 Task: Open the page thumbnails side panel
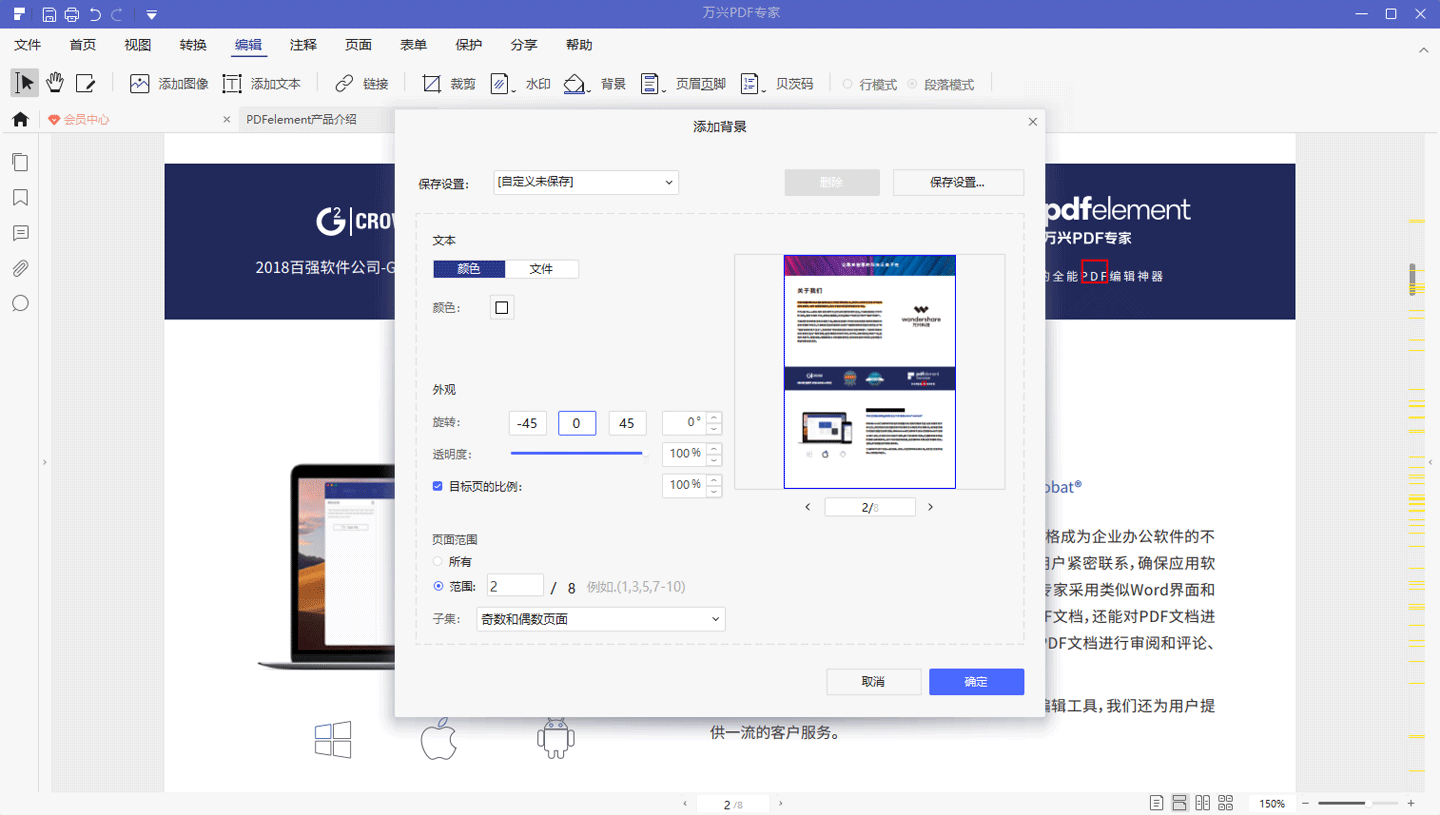tap(20, 162)
